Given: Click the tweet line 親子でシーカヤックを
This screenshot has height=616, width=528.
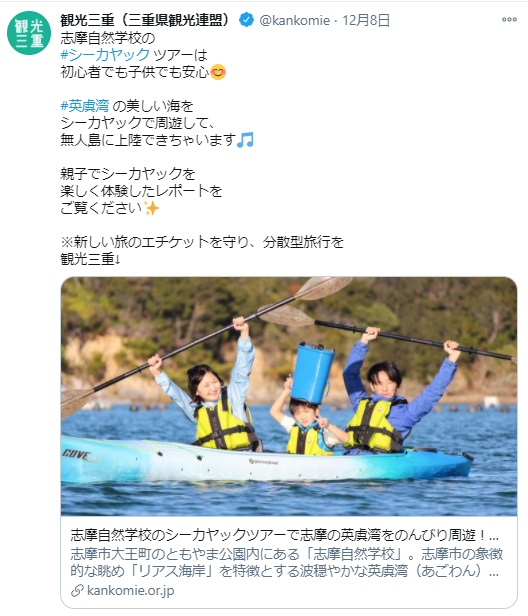Looking at the screenshot, I should pyautogui.click(x=128, y=174).
